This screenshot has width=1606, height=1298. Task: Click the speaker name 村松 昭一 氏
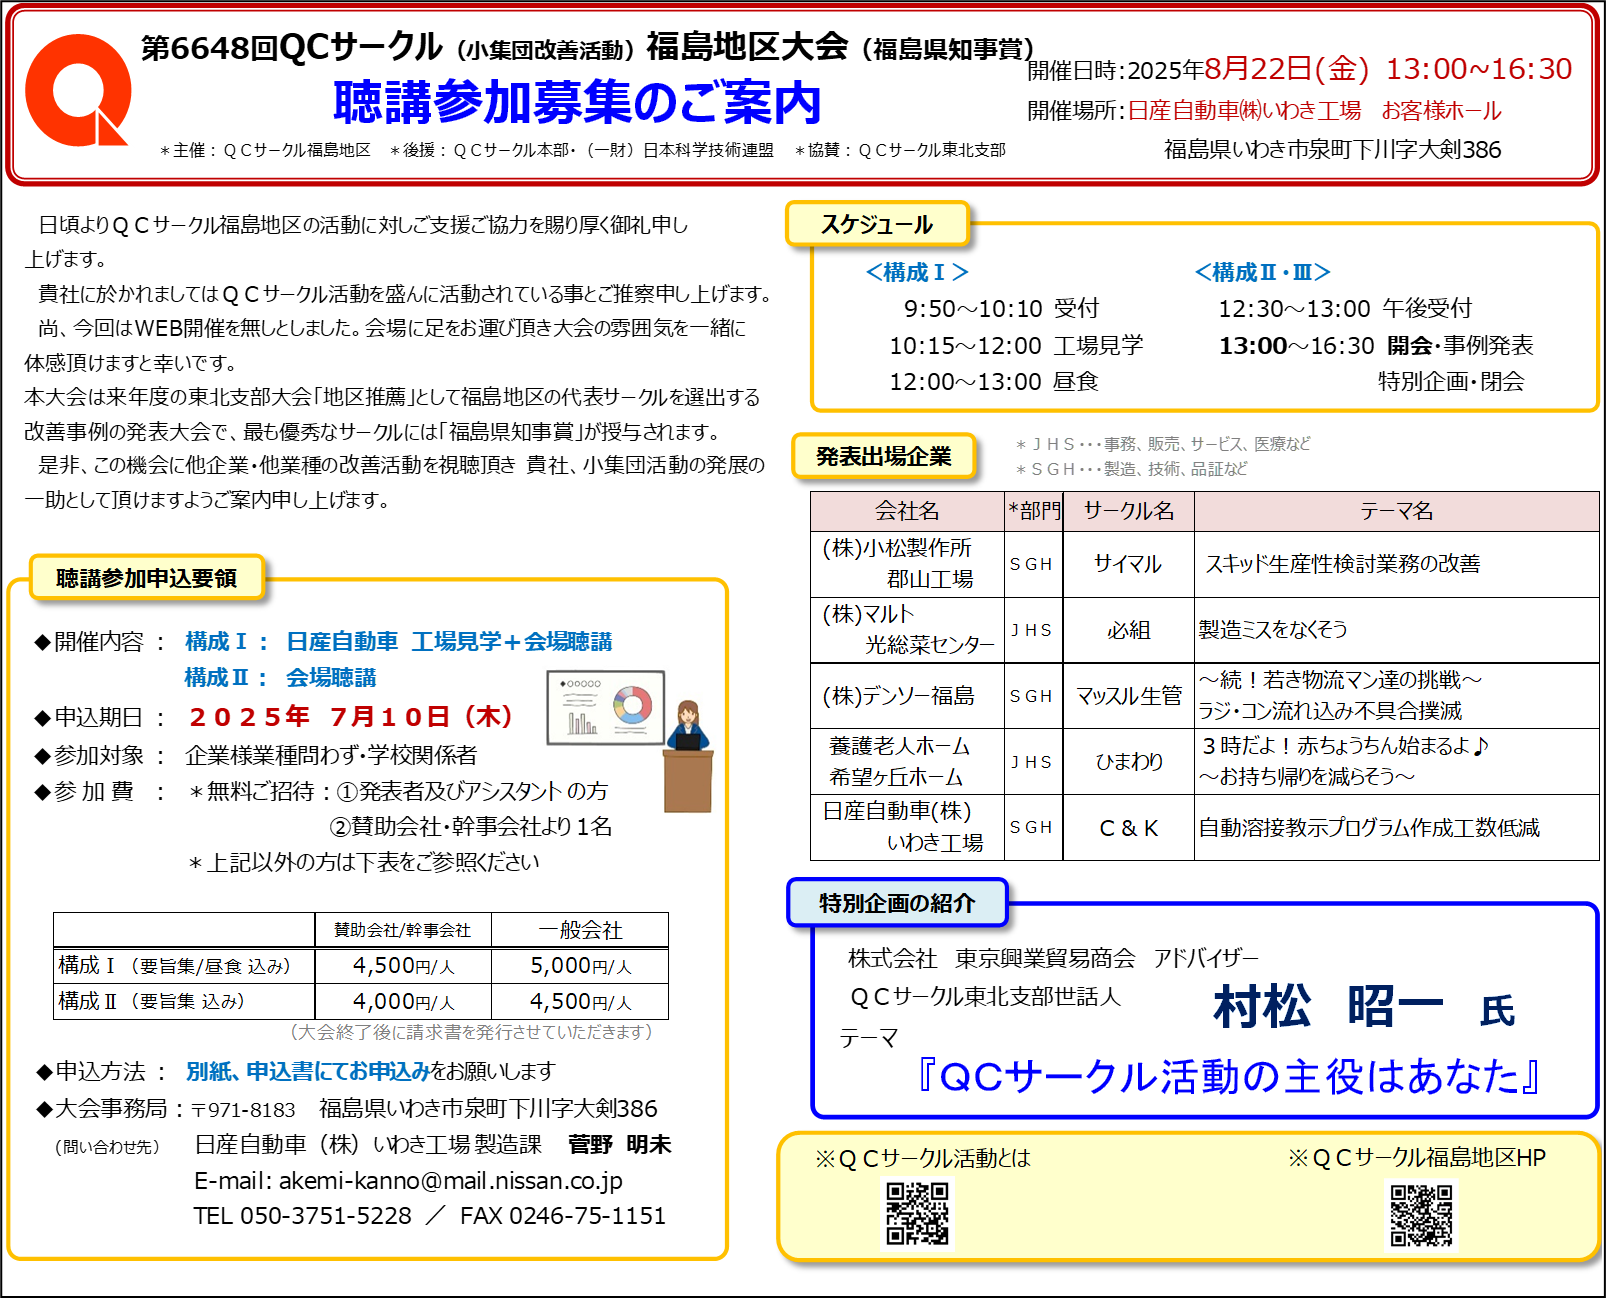[x=1364, y=1007]
